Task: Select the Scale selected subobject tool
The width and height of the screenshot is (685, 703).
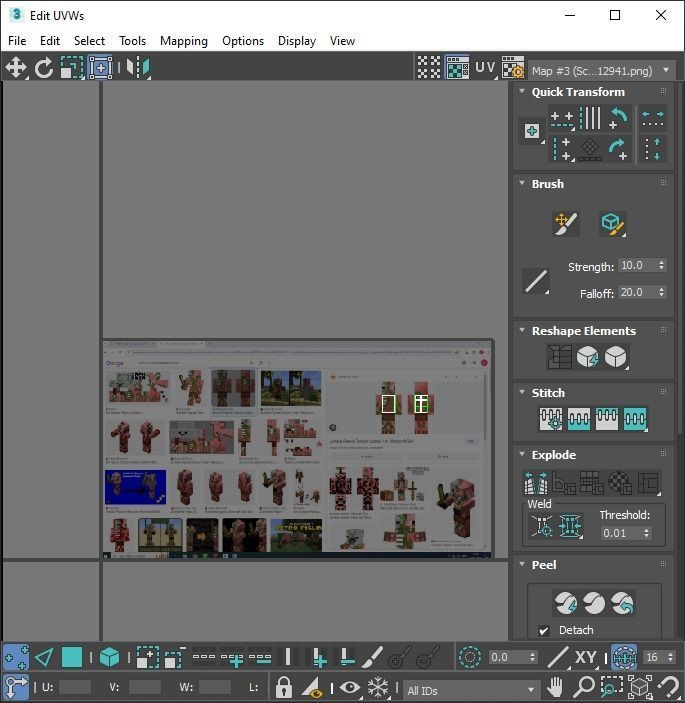Action: pos(72,68)
